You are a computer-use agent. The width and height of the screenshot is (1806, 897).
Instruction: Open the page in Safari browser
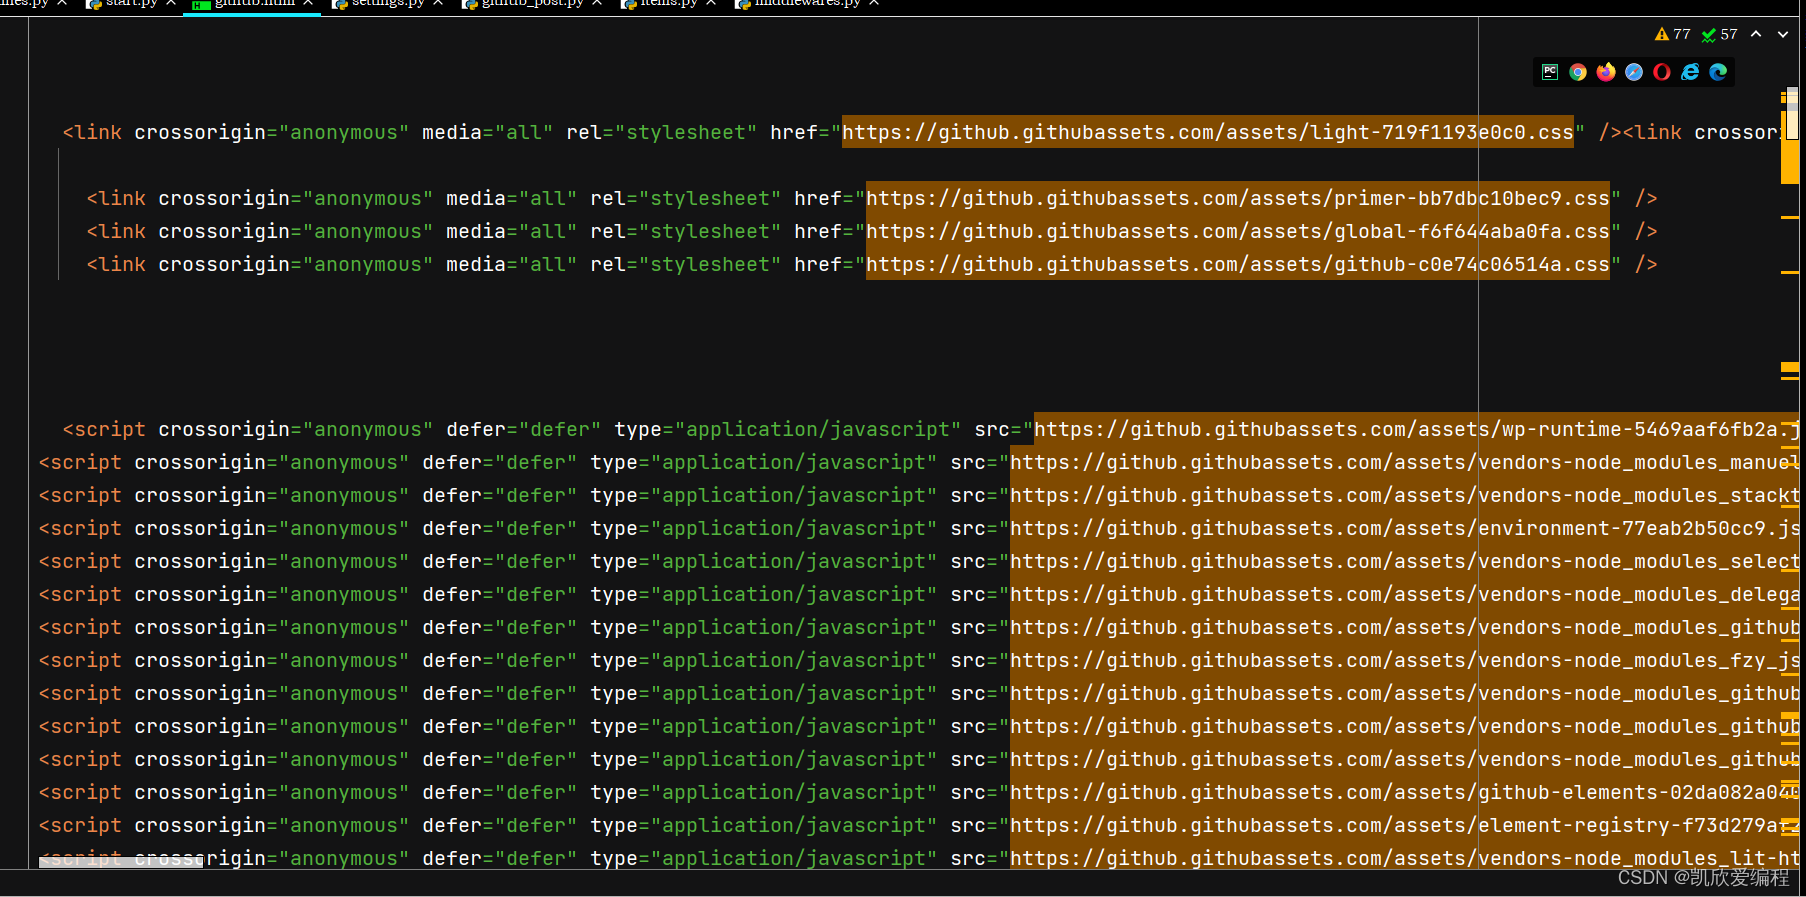[1634, 72]
